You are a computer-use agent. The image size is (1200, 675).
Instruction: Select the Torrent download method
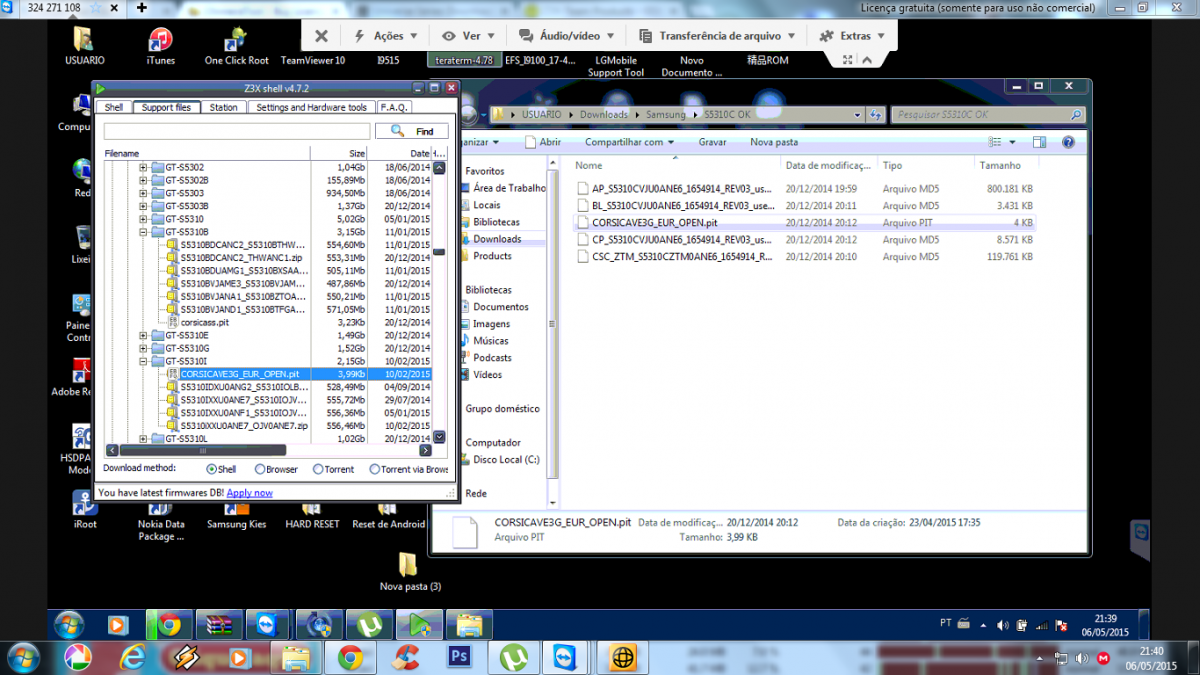point(318,469)
